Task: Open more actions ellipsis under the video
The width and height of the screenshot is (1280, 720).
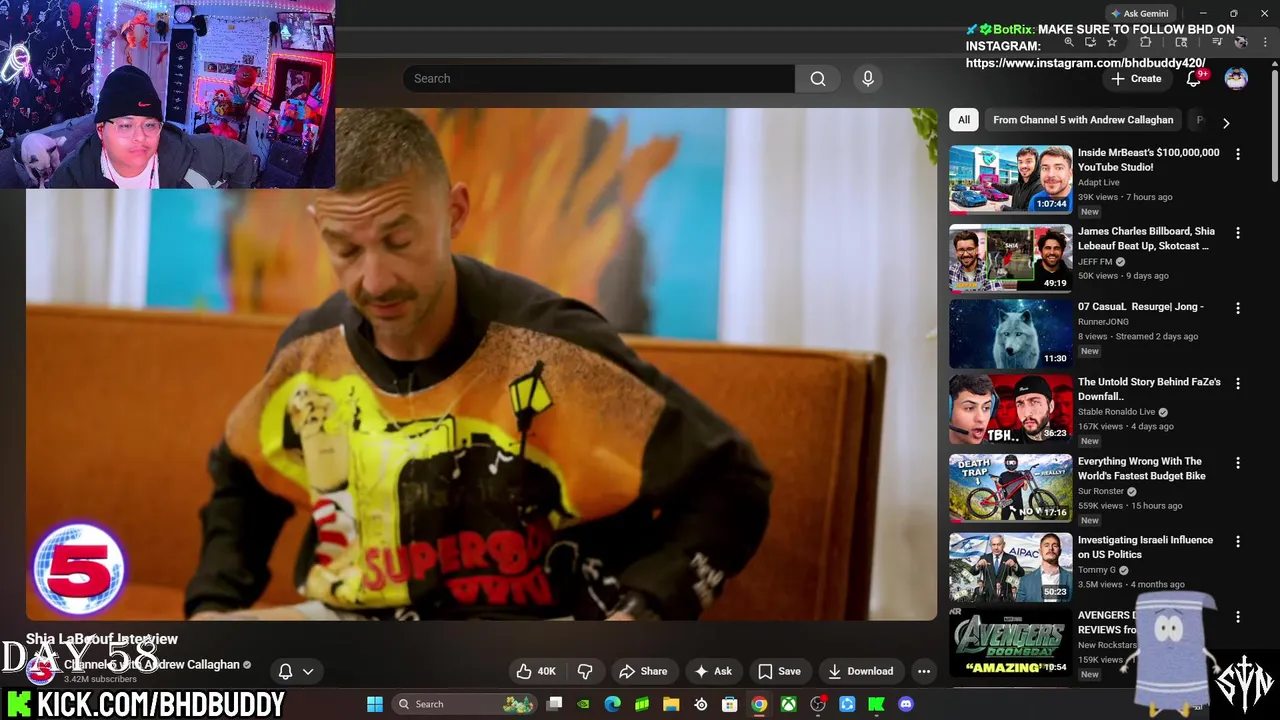Action: tap(924, 671)
